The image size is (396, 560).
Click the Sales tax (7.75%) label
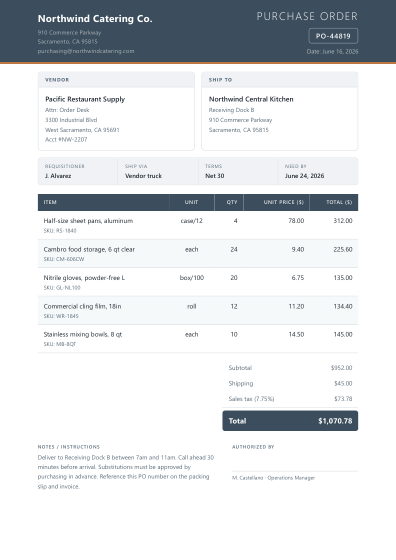pyautogui.click(x=251, y=399)
